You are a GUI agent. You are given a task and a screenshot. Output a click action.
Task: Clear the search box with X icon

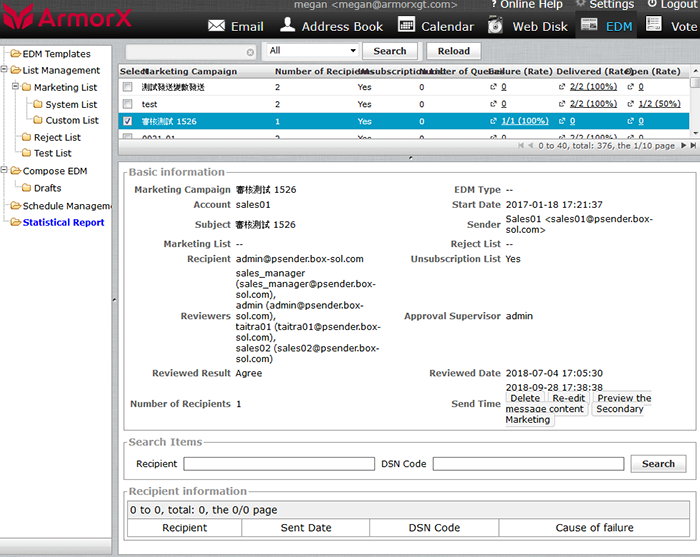(x=250, y=51)
